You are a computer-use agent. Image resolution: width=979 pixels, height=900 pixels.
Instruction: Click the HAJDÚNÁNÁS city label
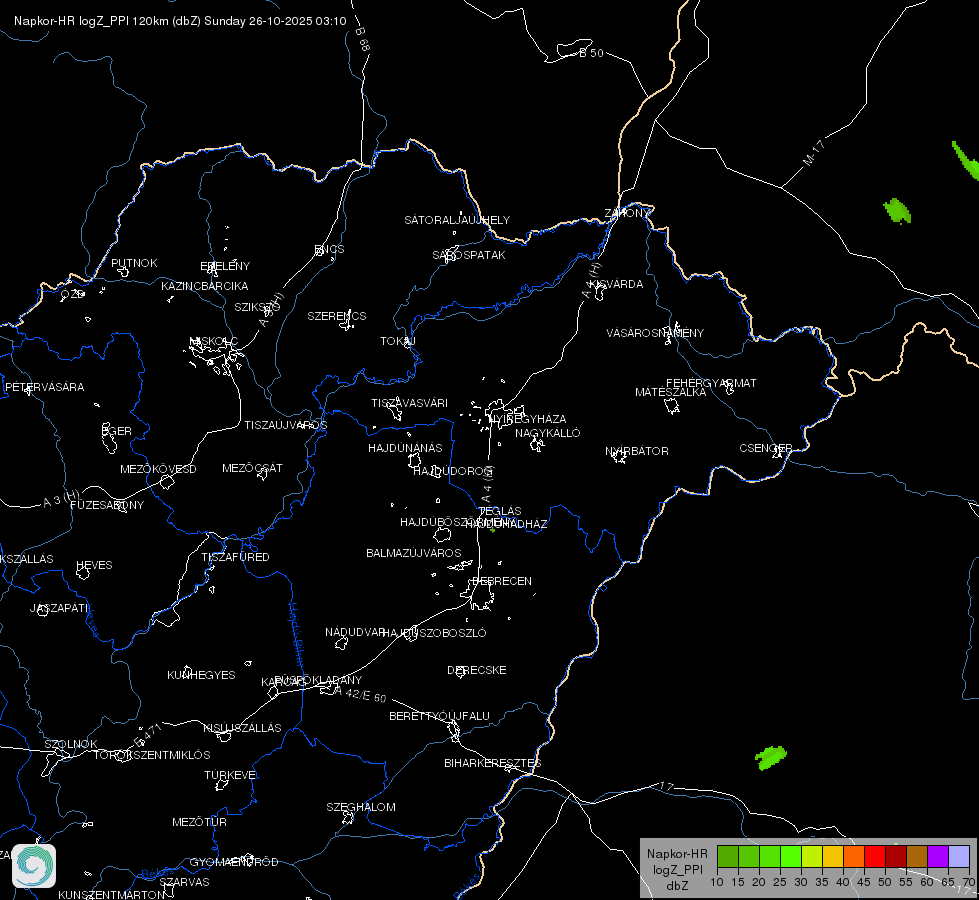coord(405,448)
